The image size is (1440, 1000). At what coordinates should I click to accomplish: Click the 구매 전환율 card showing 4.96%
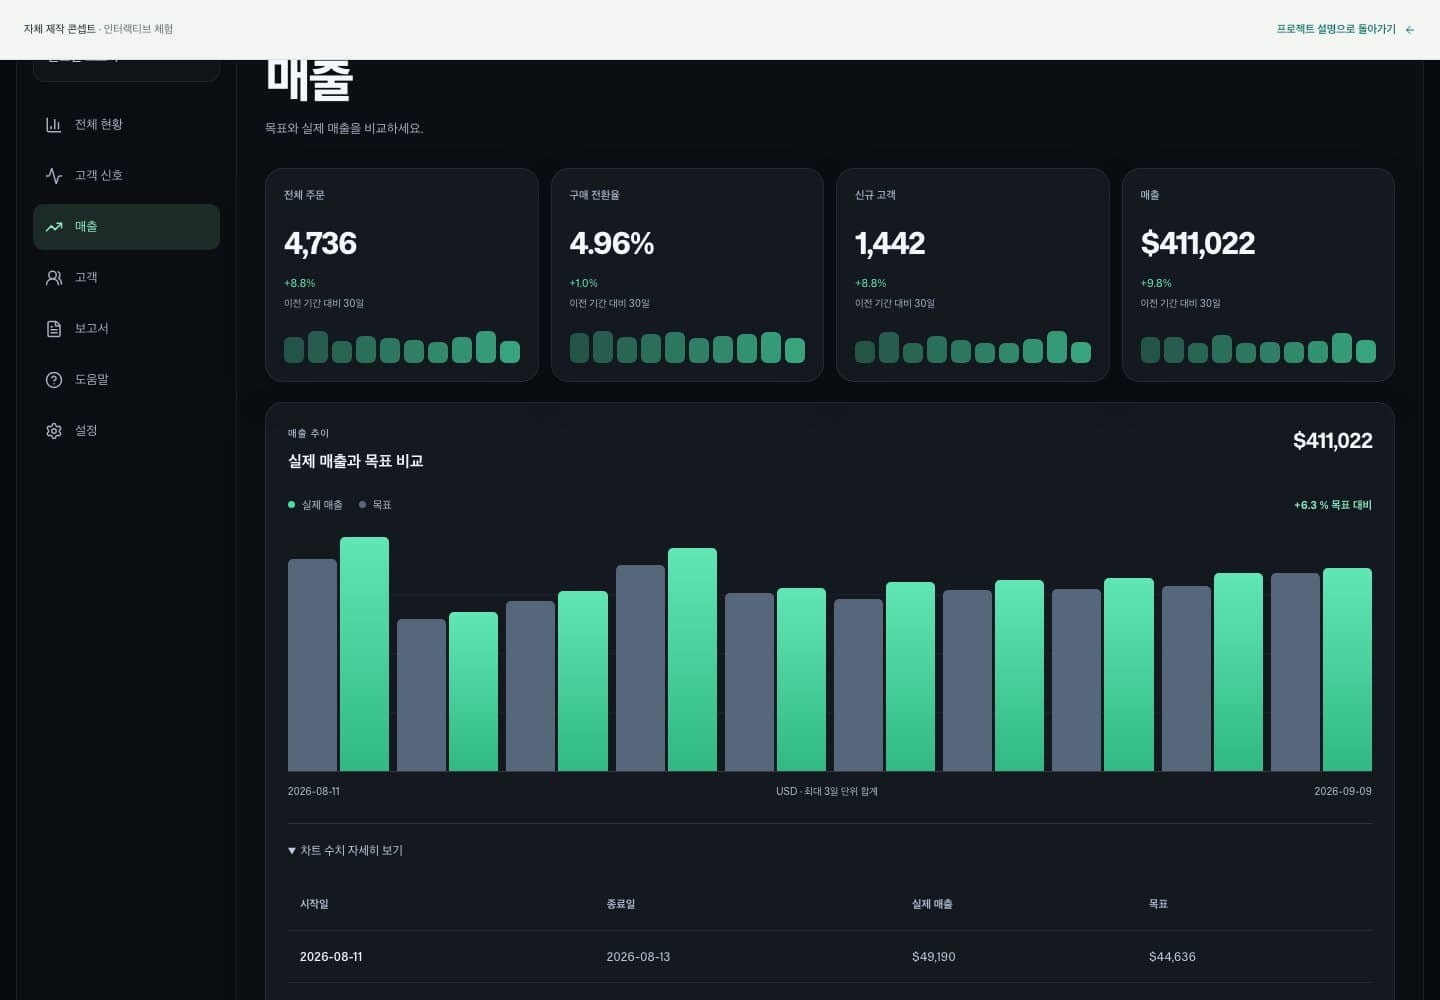687,275
